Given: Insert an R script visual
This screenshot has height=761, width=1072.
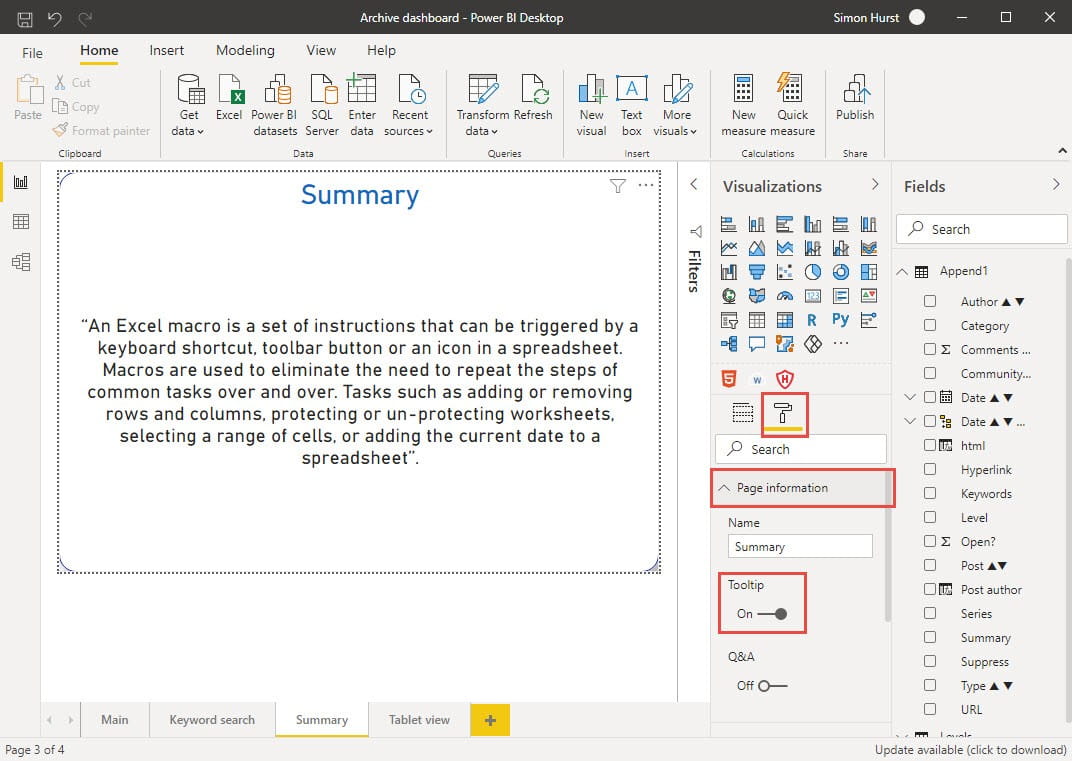Looking at the screenshot, I should tap(812, 320).
